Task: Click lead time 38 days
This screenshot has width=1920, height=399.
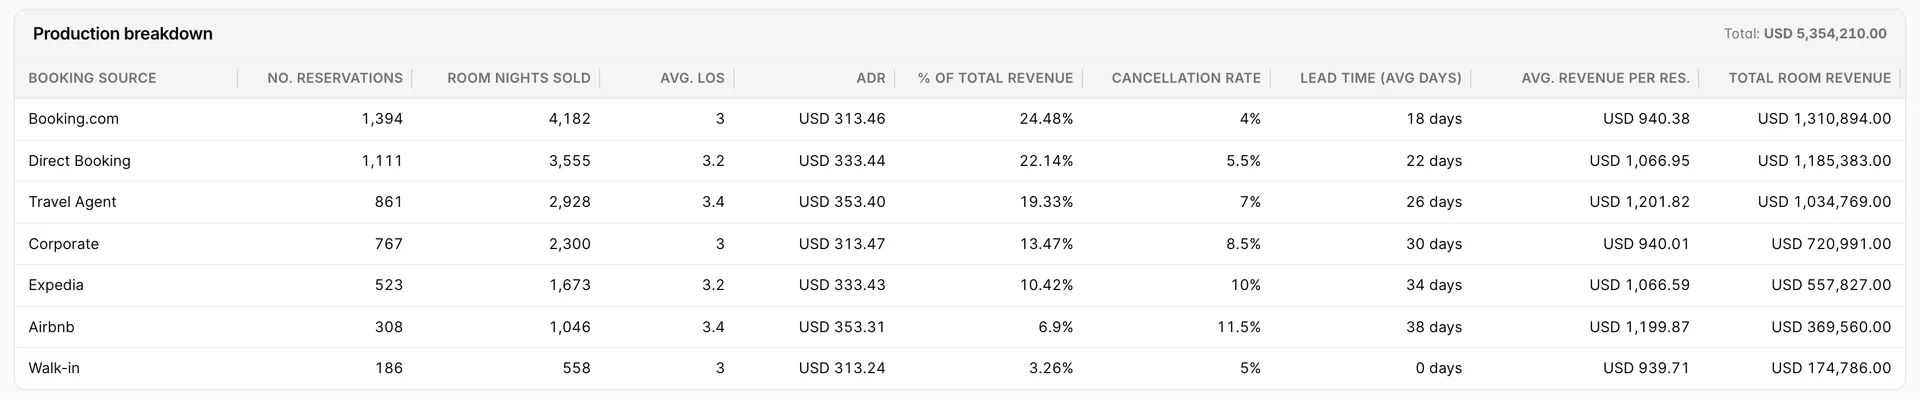Action: (1434, 327)
